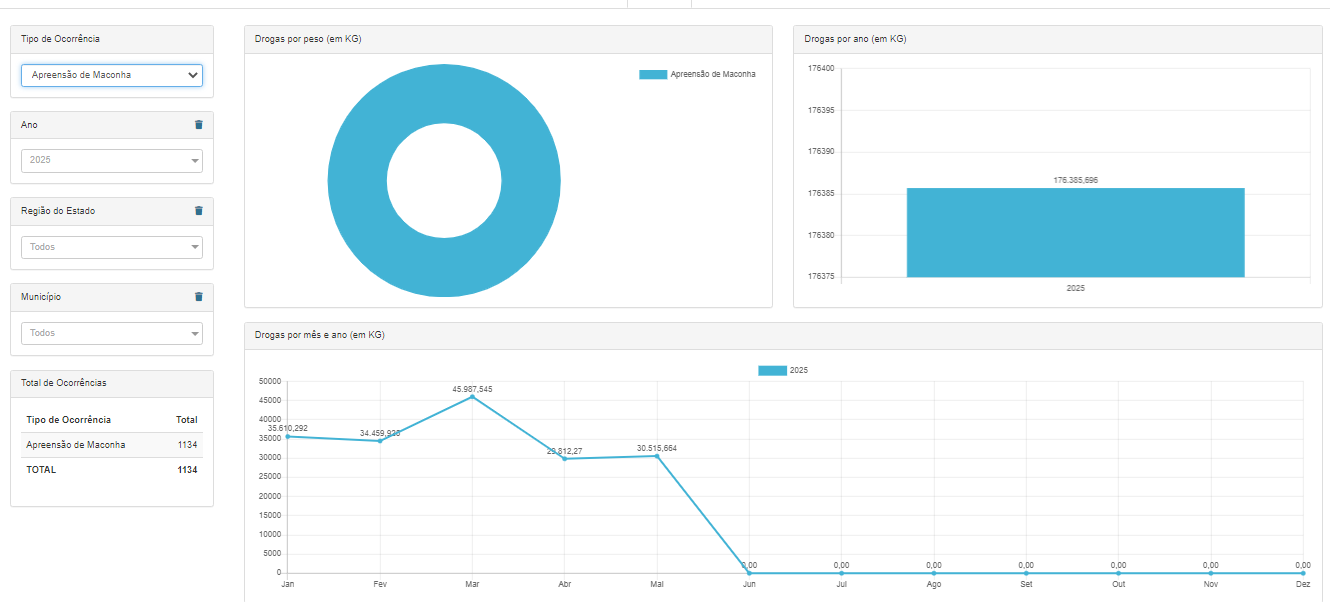Open the Município Todos dropdown
1330x602 pixels.
pyautogui.click(x=112, y=333)
